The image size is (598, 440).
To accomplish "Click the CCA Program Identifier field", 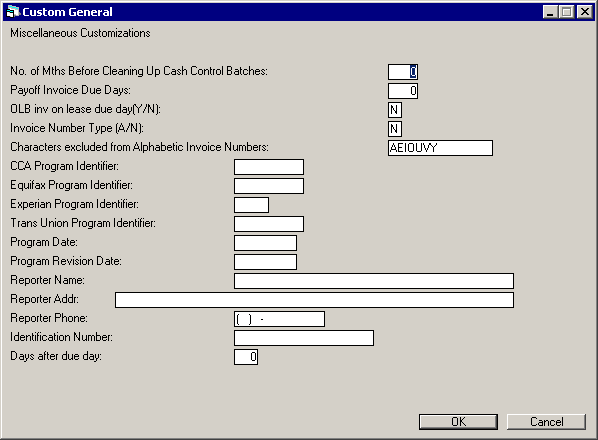I will pos(269,167).
